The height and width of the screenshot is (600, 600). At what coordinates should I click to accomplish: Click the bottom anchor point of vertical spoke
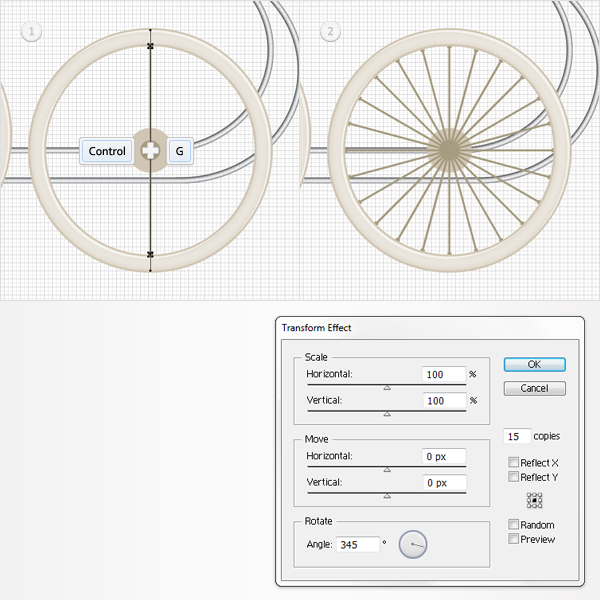coord(150,254)
